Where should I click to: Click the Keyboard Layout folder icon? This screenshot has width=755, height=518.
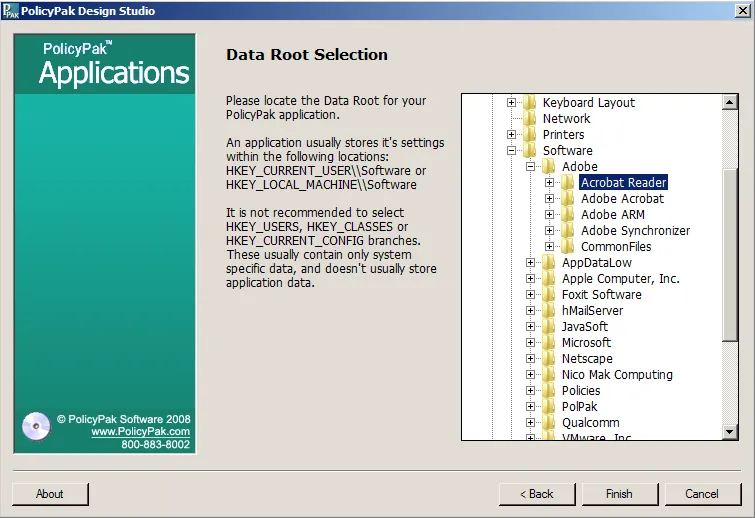530,103
